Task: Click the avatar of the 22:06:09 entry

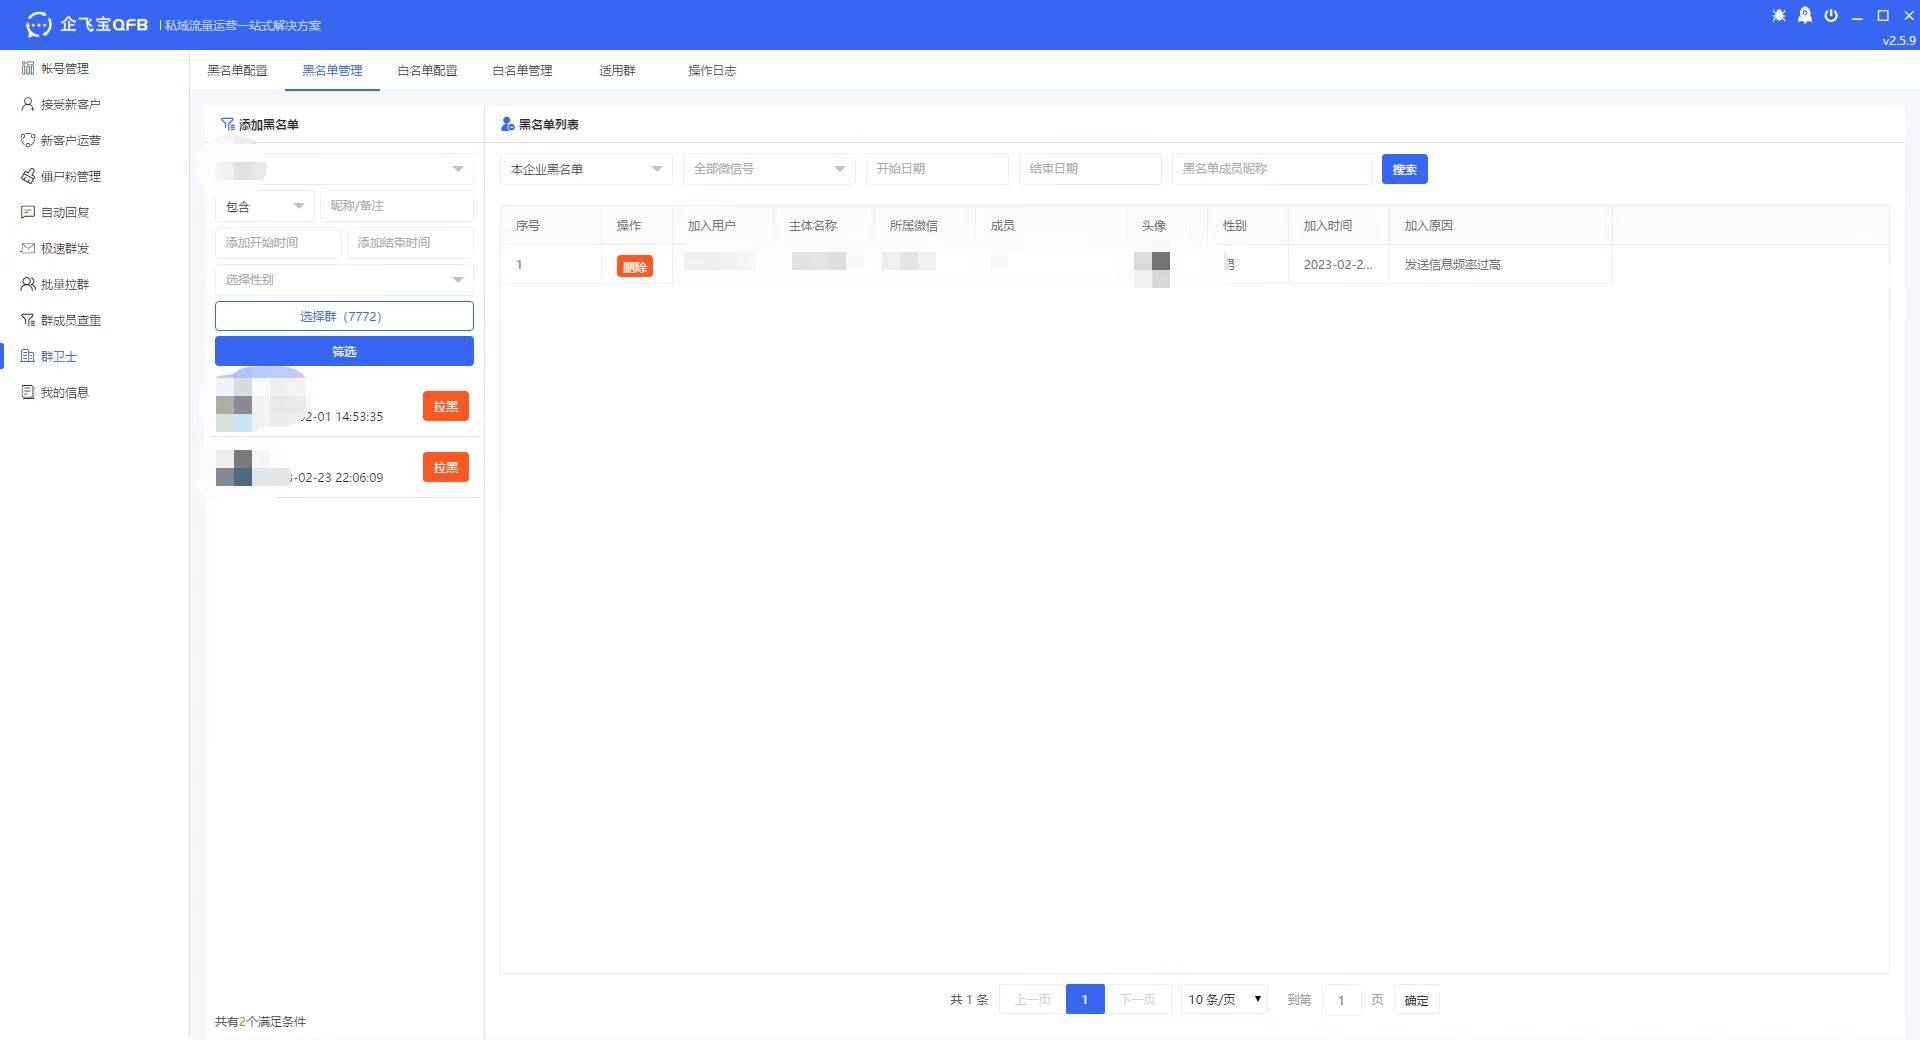Action: point(234,468)
